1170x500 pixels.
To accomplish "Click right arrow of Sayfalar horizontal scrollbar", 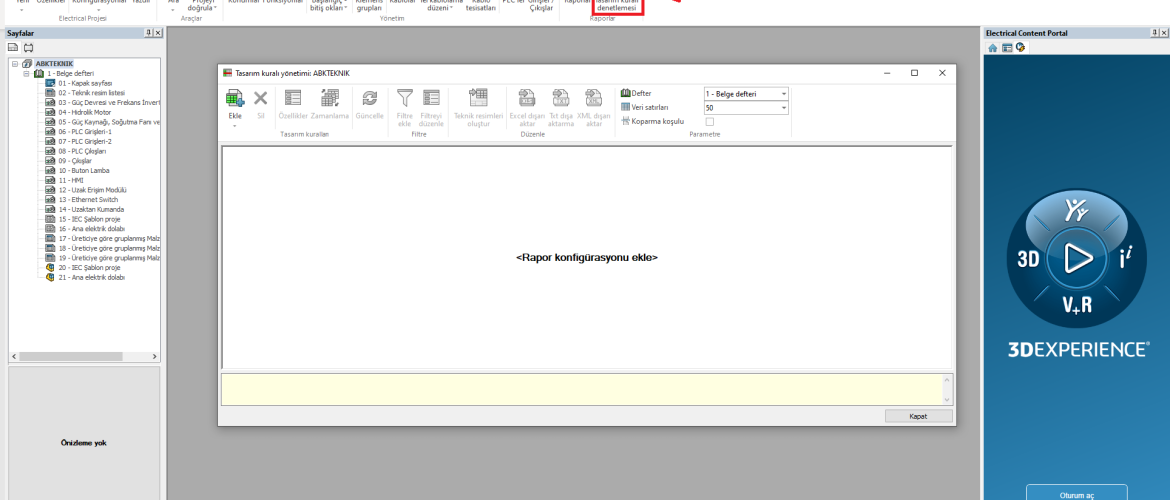I will click(x=155, y=357).
